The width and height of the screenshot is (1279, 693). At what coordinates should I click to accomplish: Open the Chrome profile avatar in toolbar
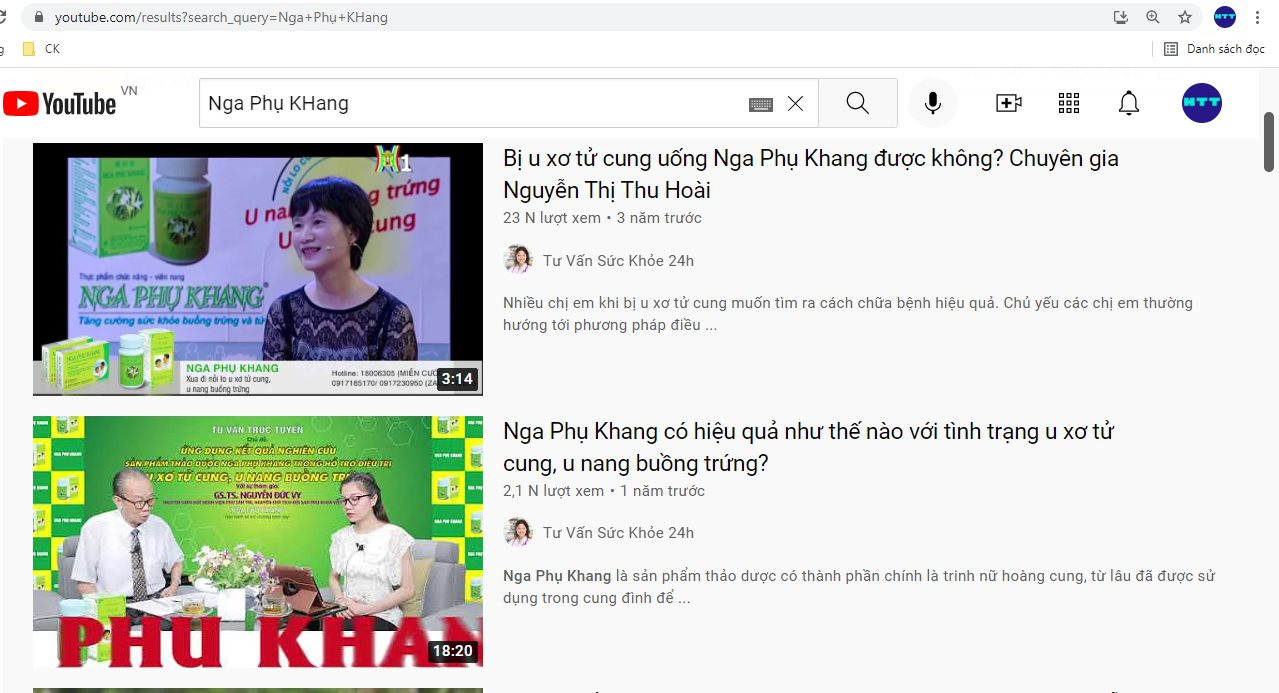(1225, 17)
